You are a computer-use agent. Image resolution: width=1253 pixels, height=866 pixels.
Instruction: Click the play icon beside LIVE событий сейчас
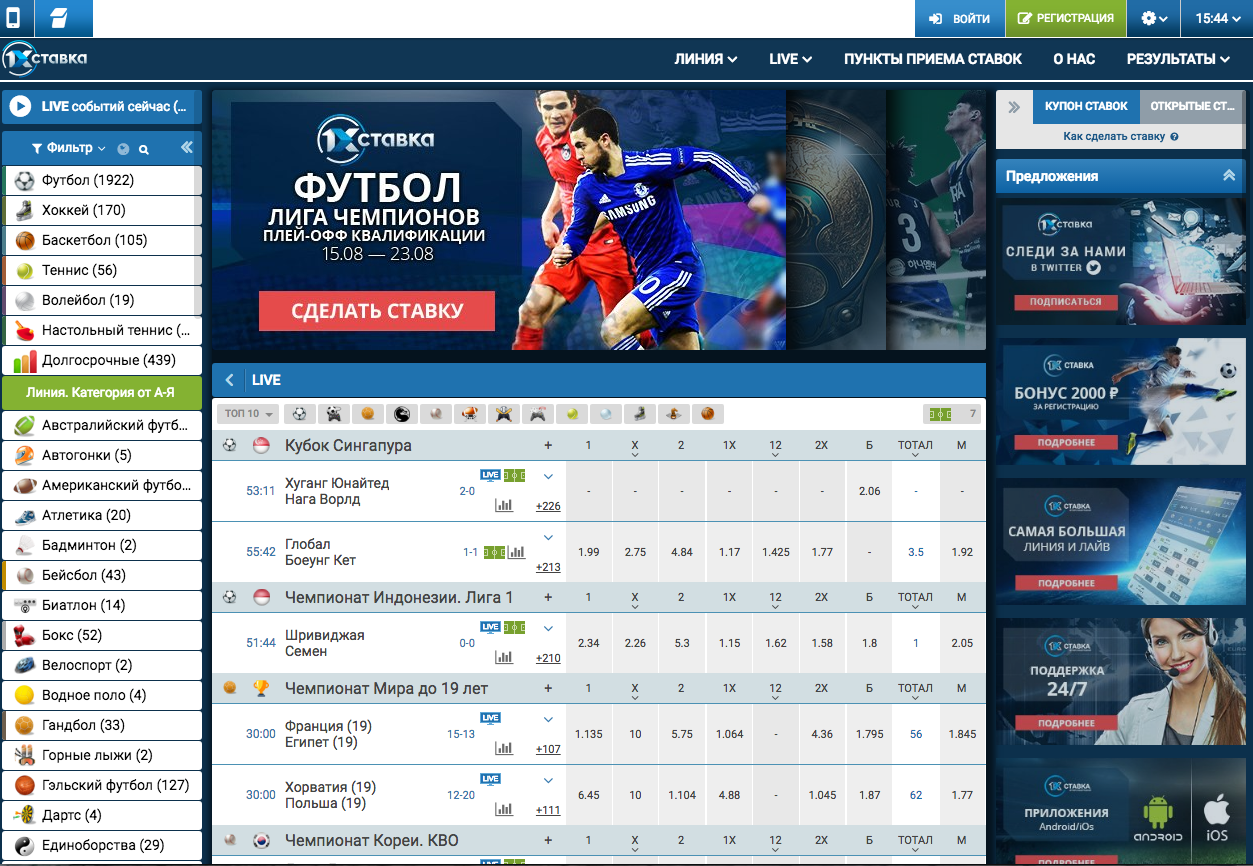20,106
